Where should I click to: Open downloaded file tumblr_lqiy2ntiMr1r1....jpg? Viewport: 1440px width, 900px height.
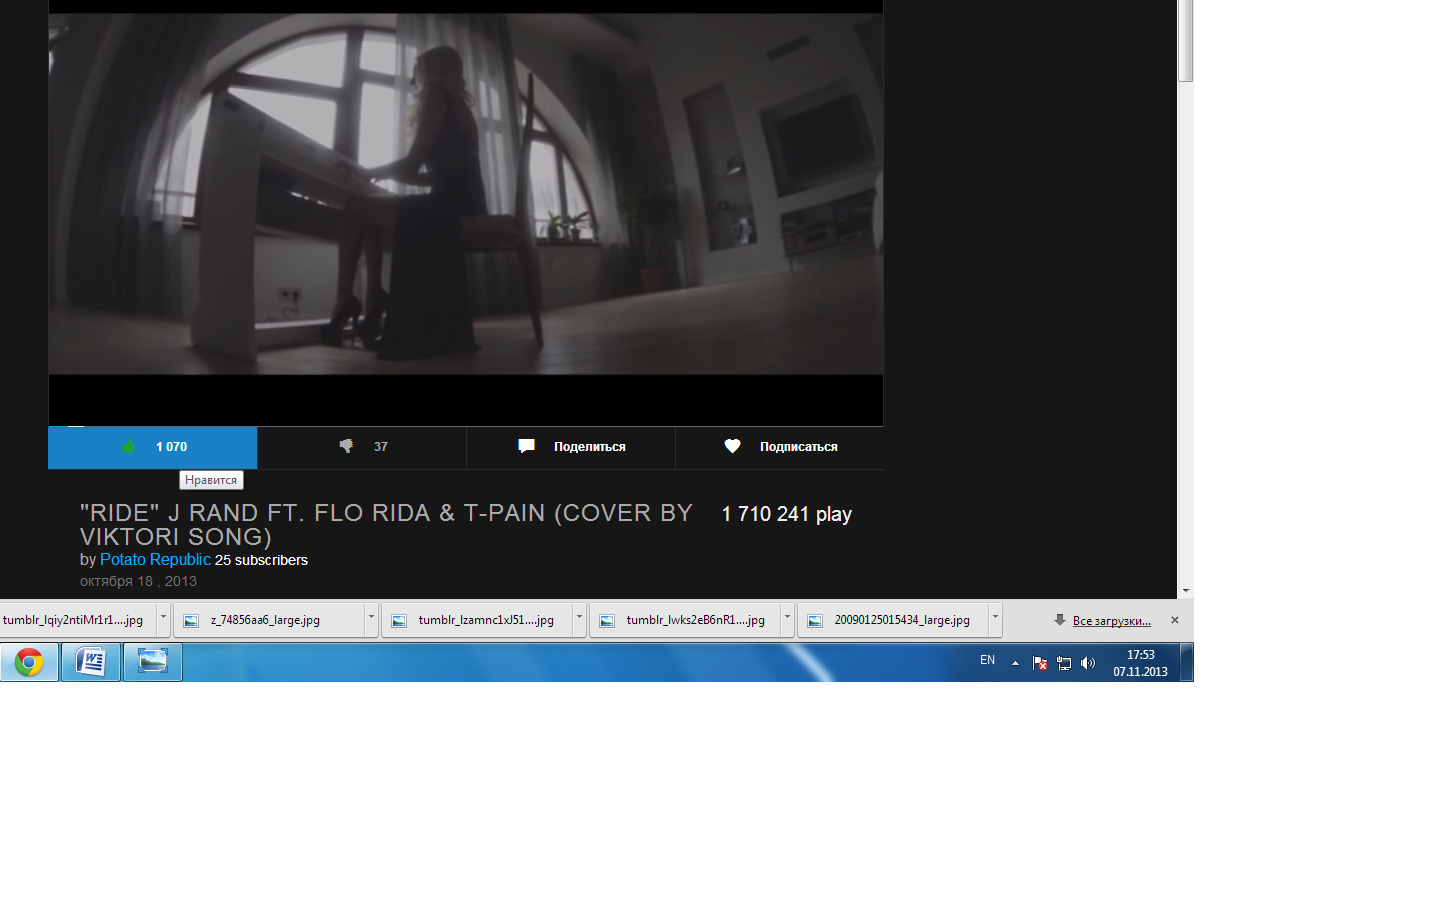(x=78, y=620)
